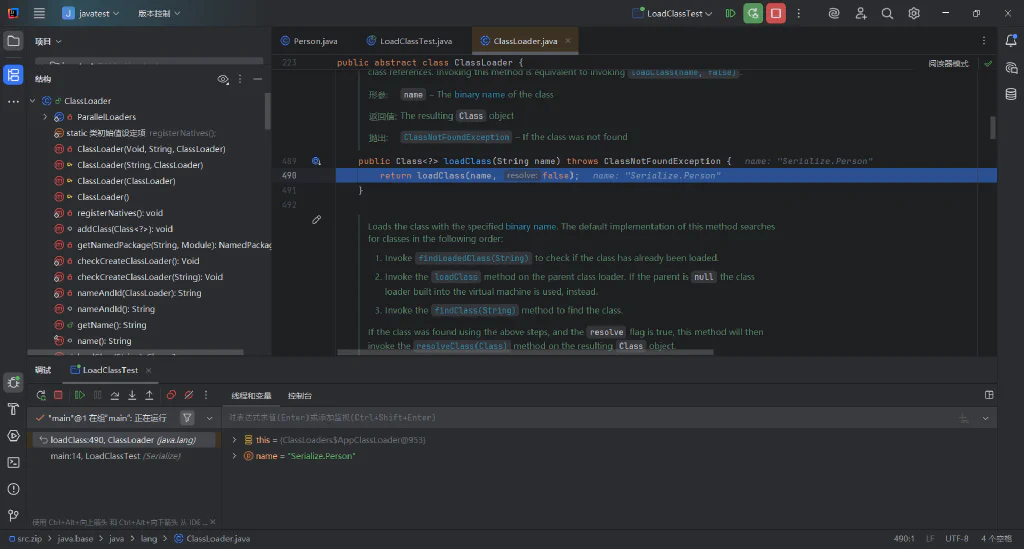This screenshot has width=1024, height=549.
Task: Rerun debug with green top button
Action: 753,13
